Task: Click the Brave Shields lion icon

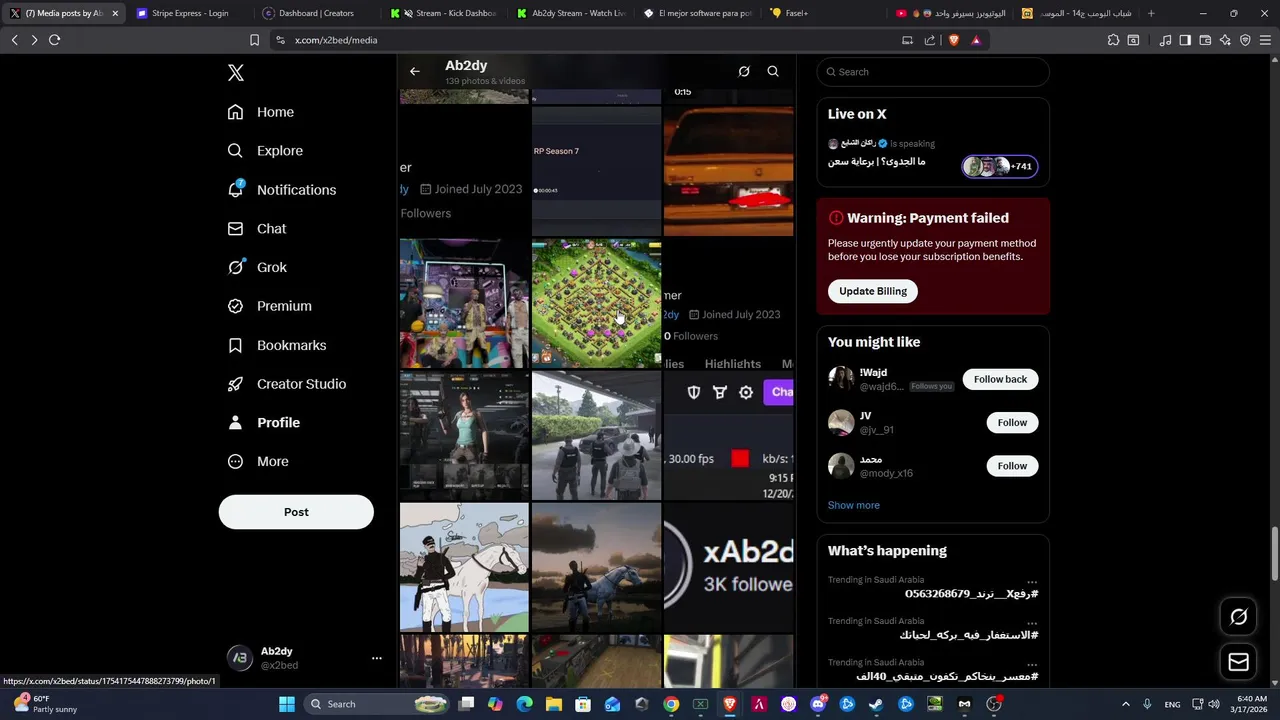Action: tap(953, 40)
